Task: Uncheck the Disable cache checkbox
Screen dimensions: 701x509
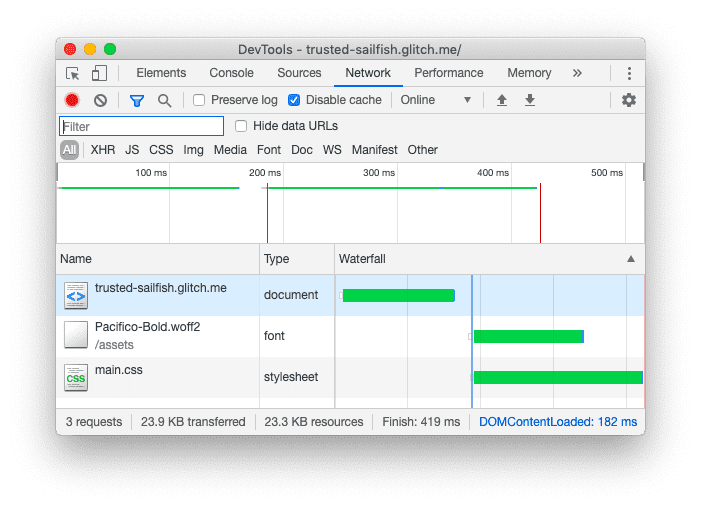Action: point(294,100)
